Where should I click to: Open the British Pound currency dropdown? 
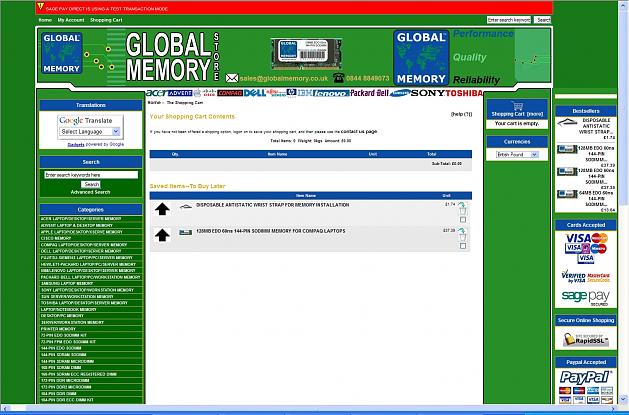(x=517, y=154)
